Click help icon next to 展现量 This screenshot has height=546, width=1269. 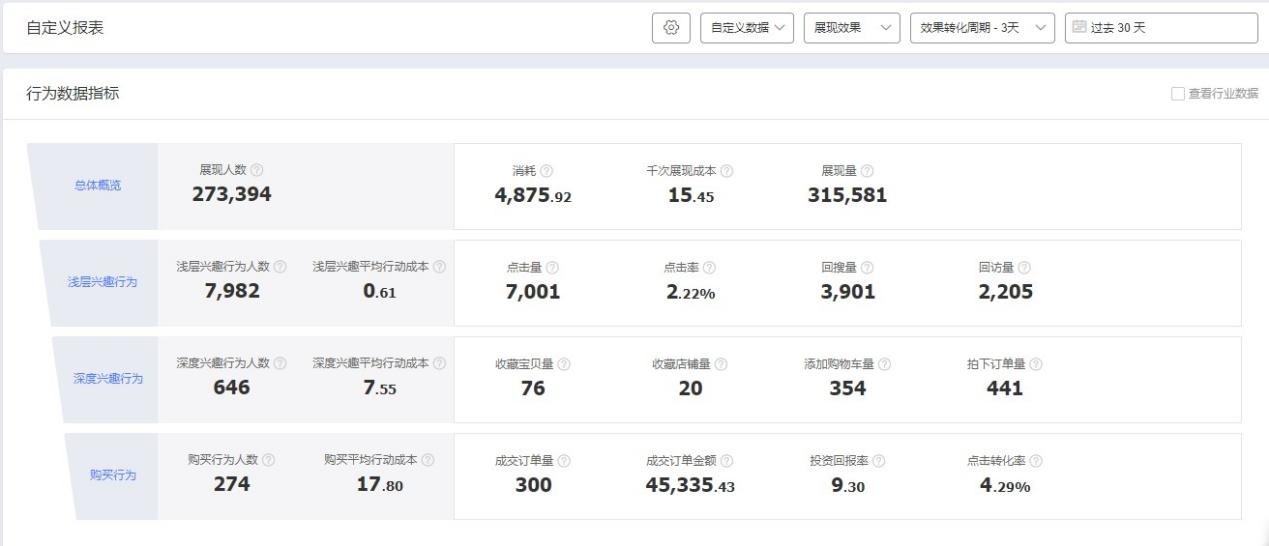tap(867, 171)
